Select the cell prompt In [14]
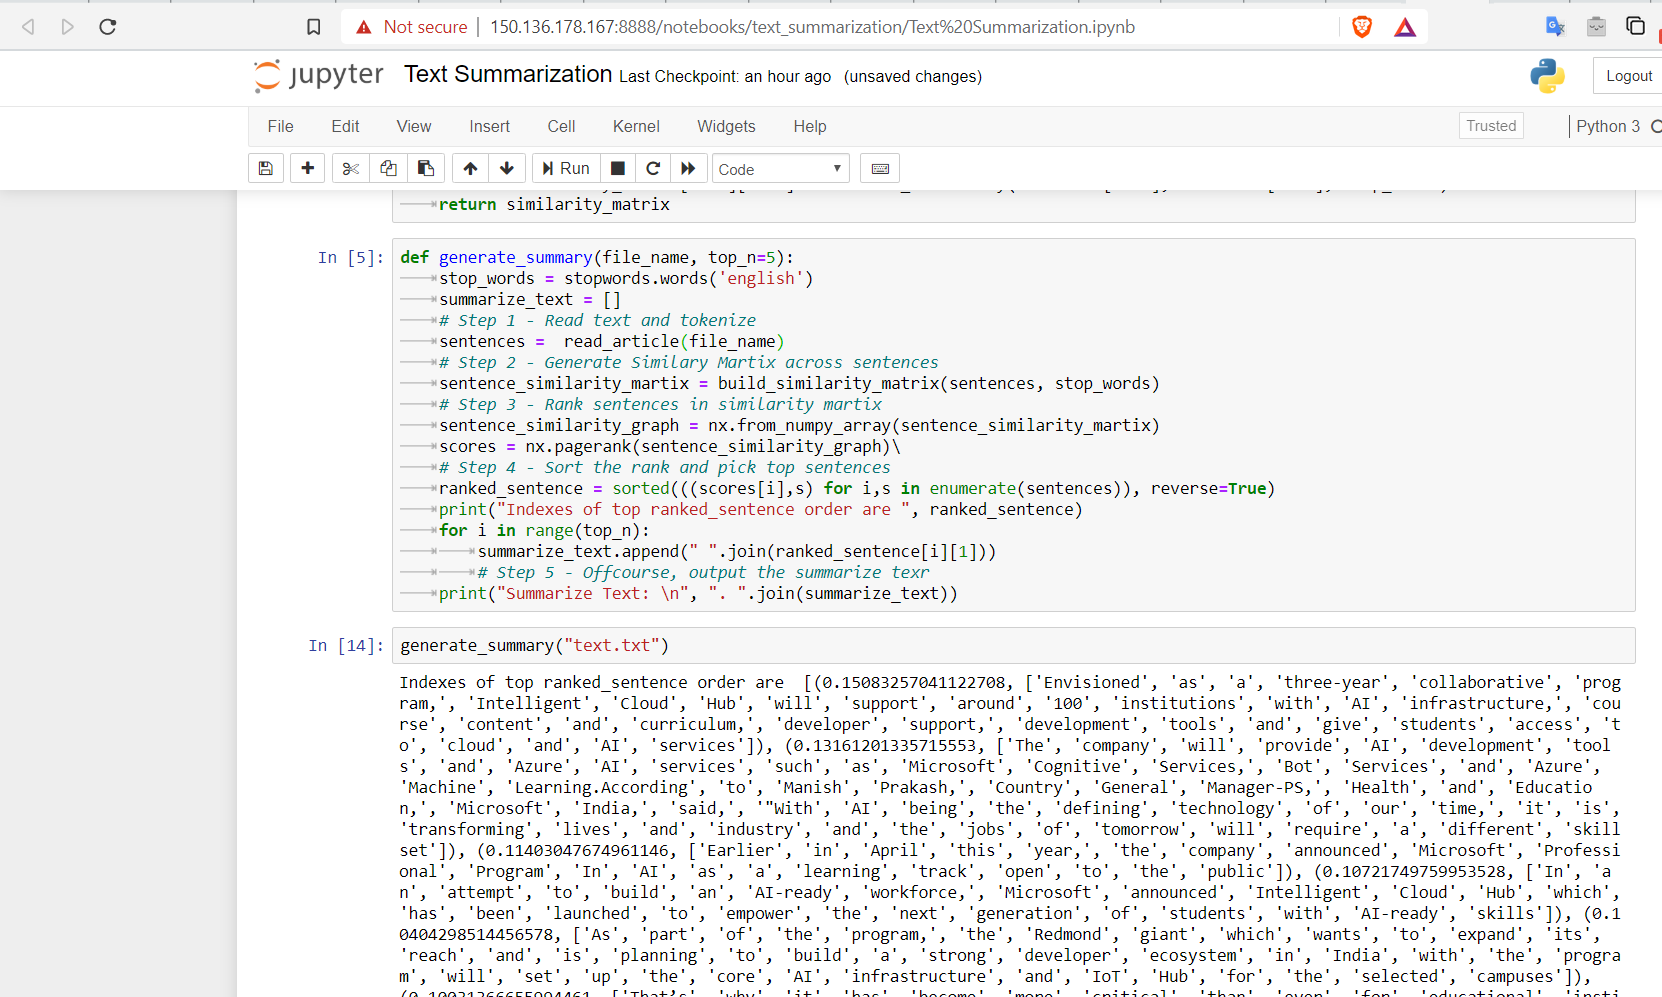The image size is (1662, 997). [x=346, y=646]
